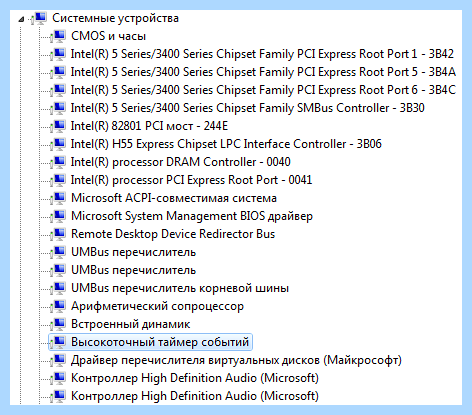Click the icon beside CMOS и часы
The image size is (472, 415).
click(x=58, y=36)
